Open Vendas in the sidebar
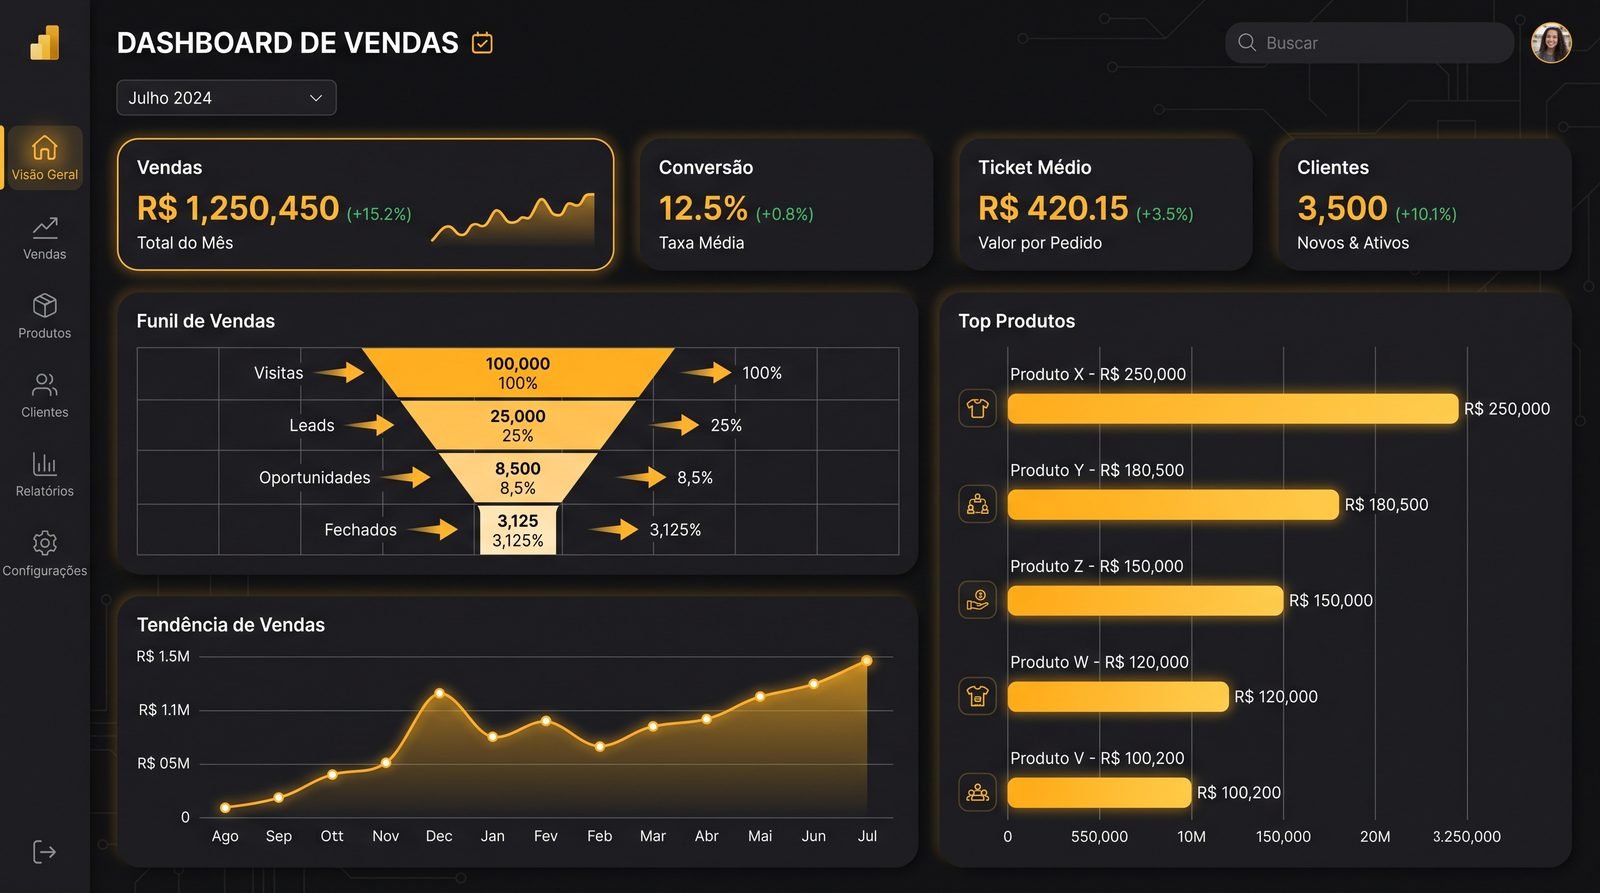Viewport: 1600px width, 893px height. tap(44, 238)
